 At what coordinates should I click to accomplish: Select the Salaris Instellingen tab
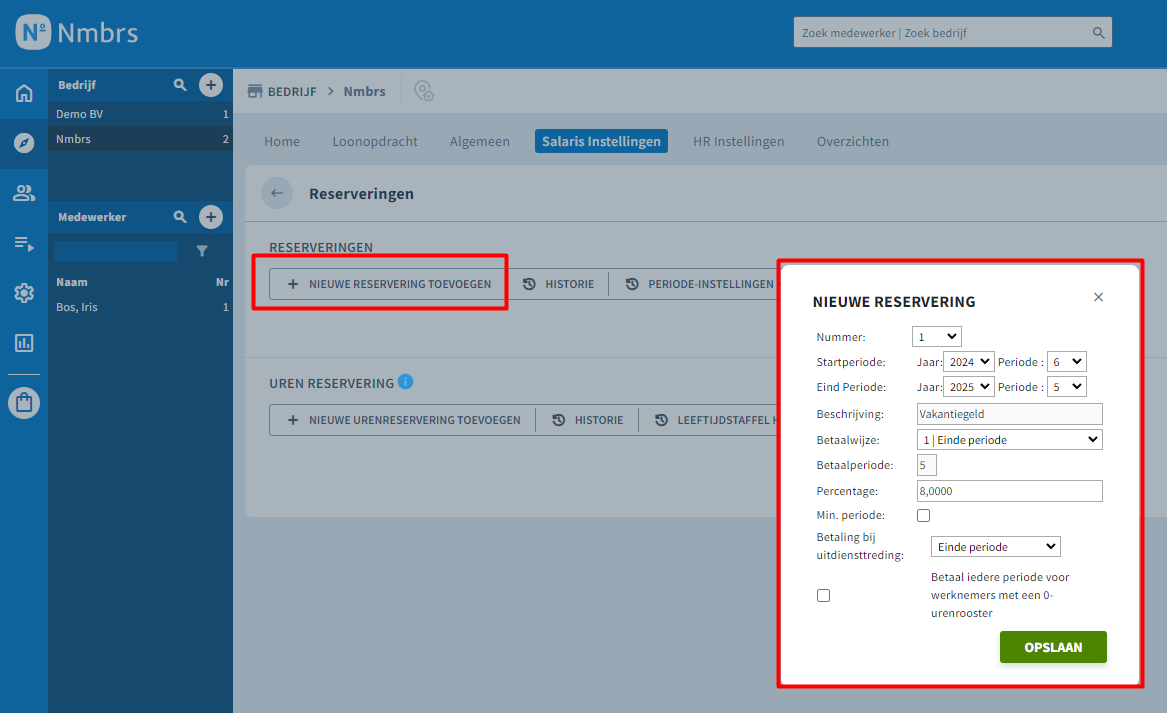(601, 141)
